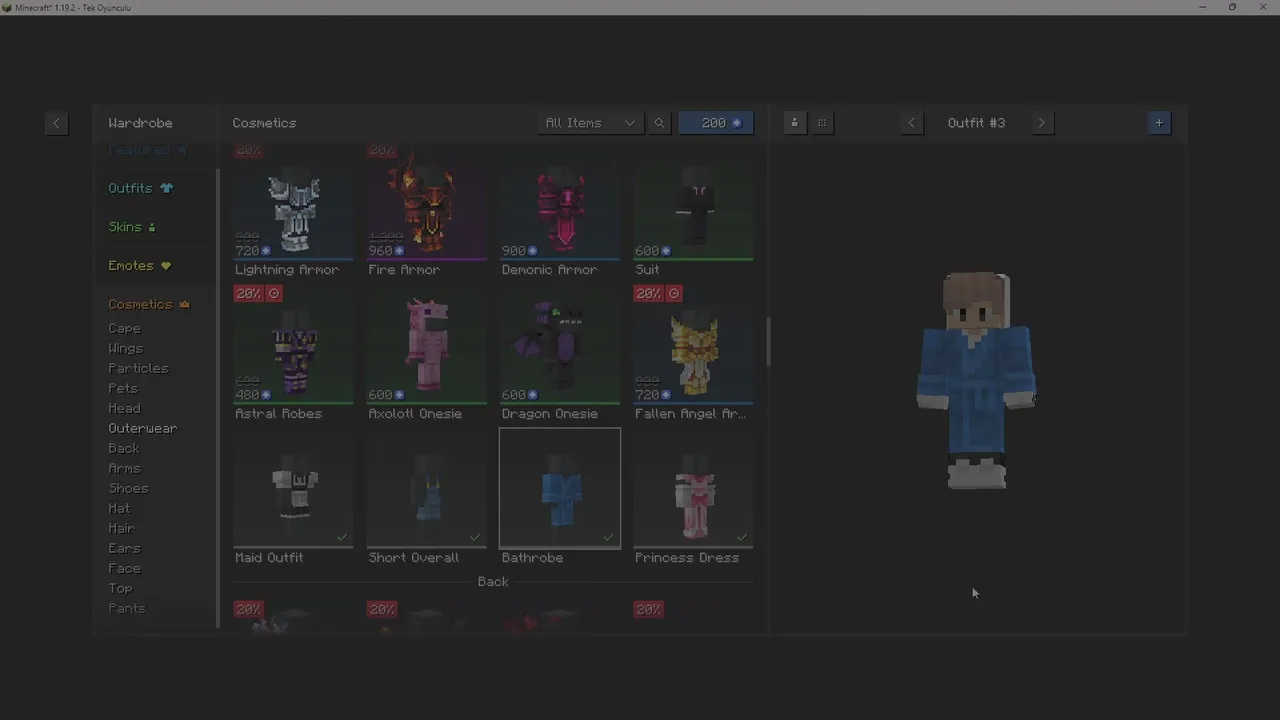Click the Back section heading in the list

pos(493,582)
